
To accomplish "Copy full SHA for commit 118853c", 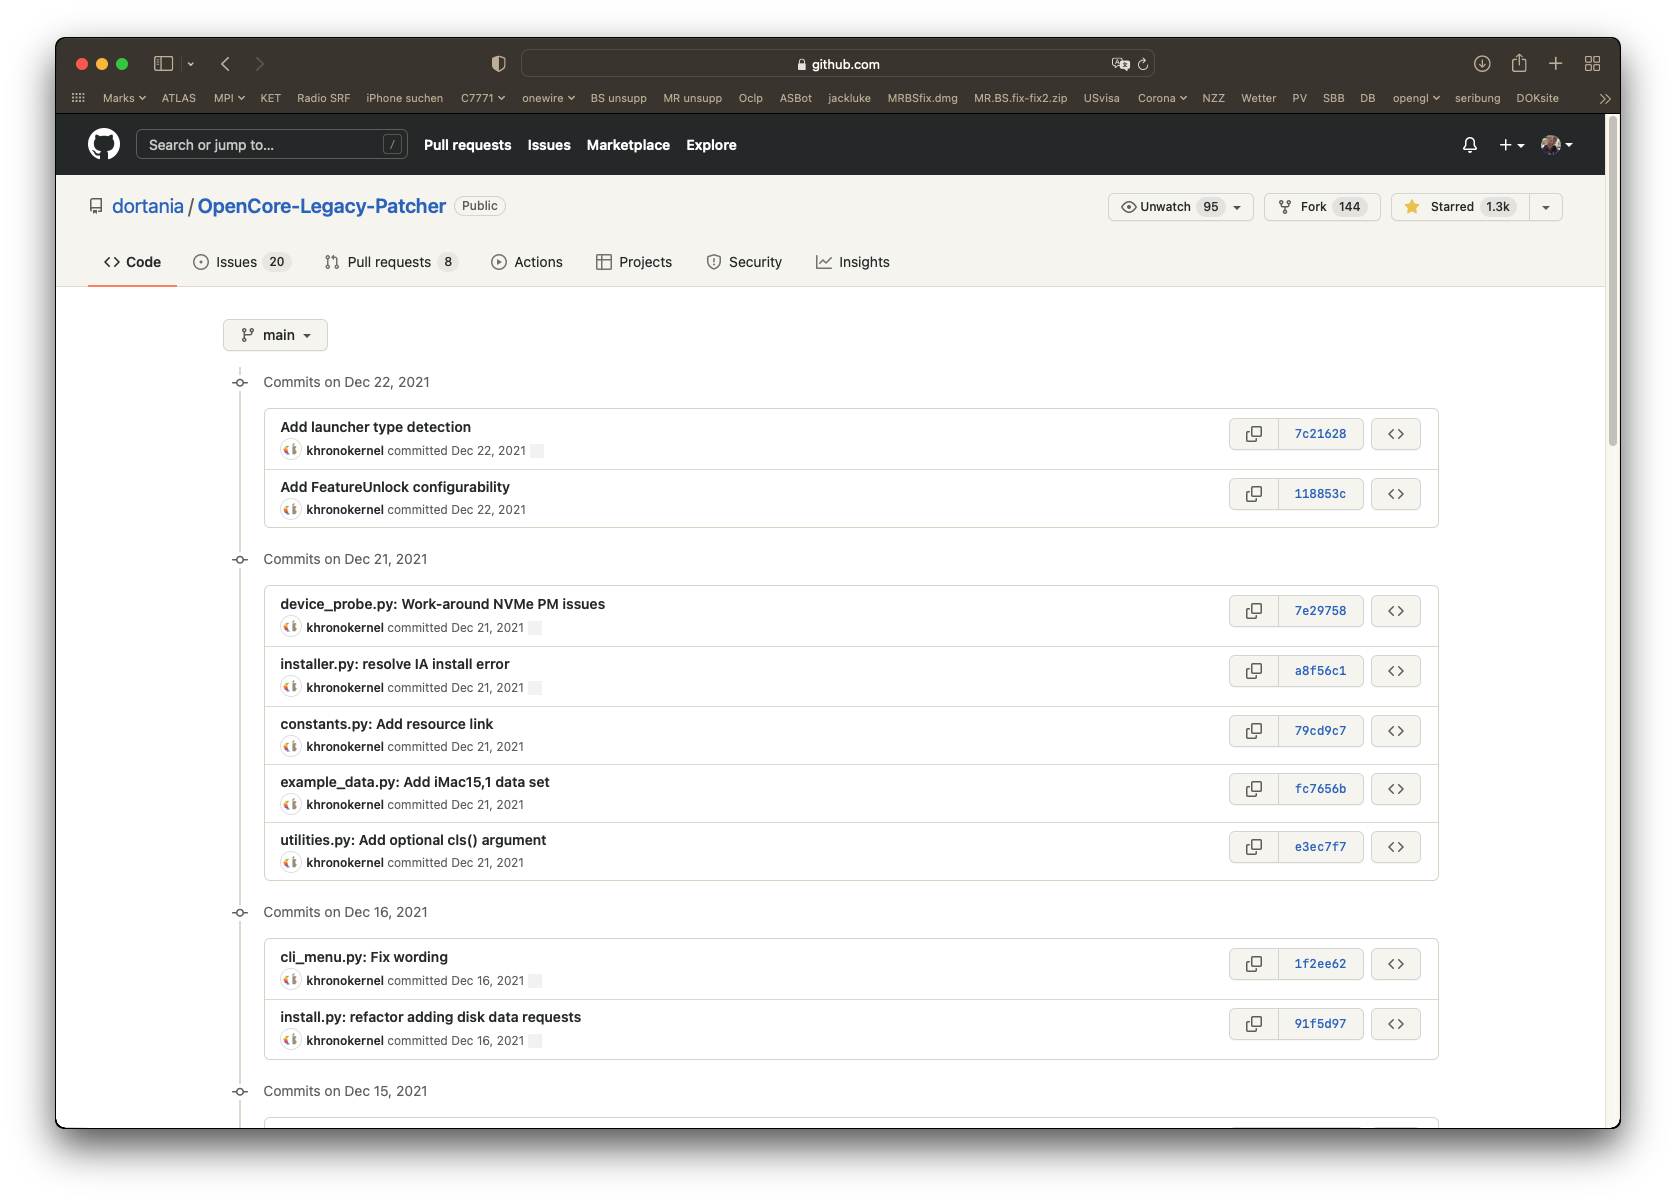I will point(1254,494).
